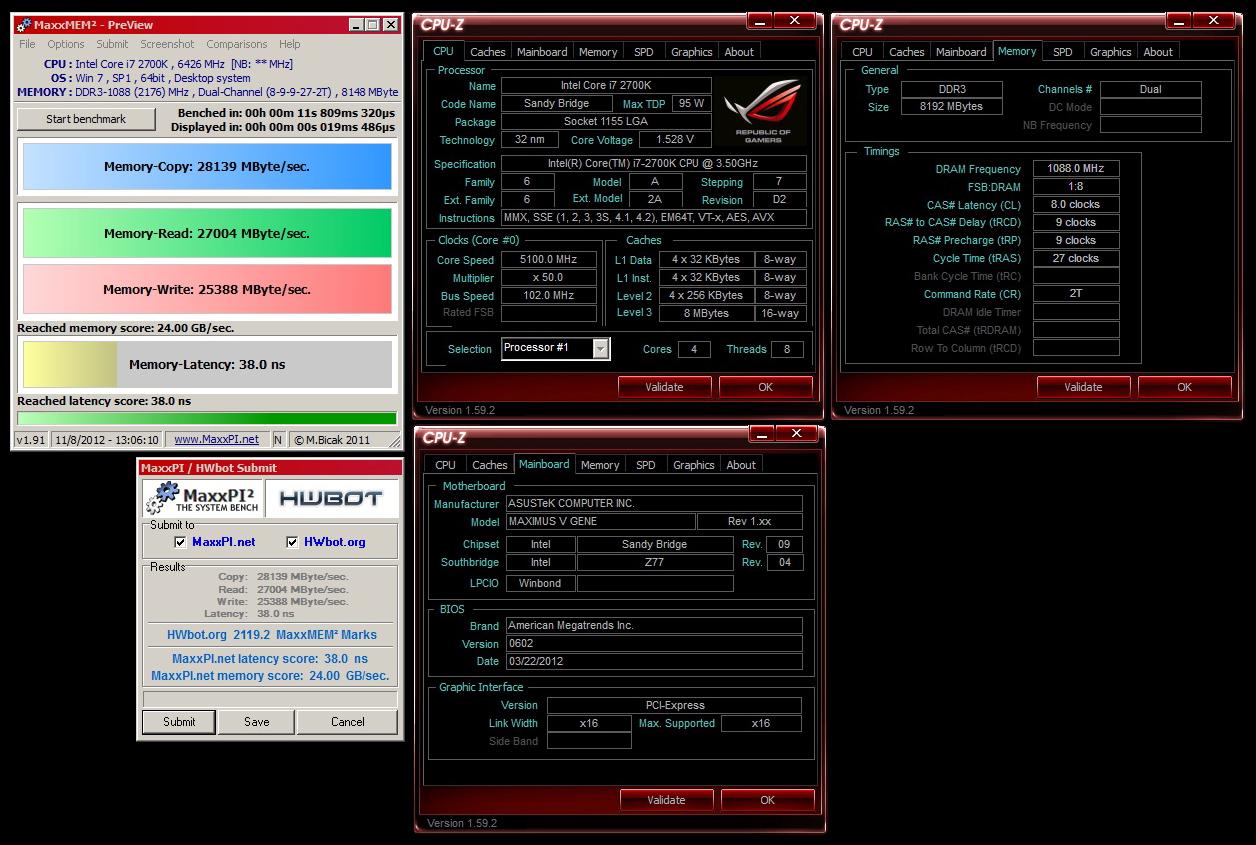
Task: Click the blue Memory-Copy result bar
Action: [x=207, y=167]
